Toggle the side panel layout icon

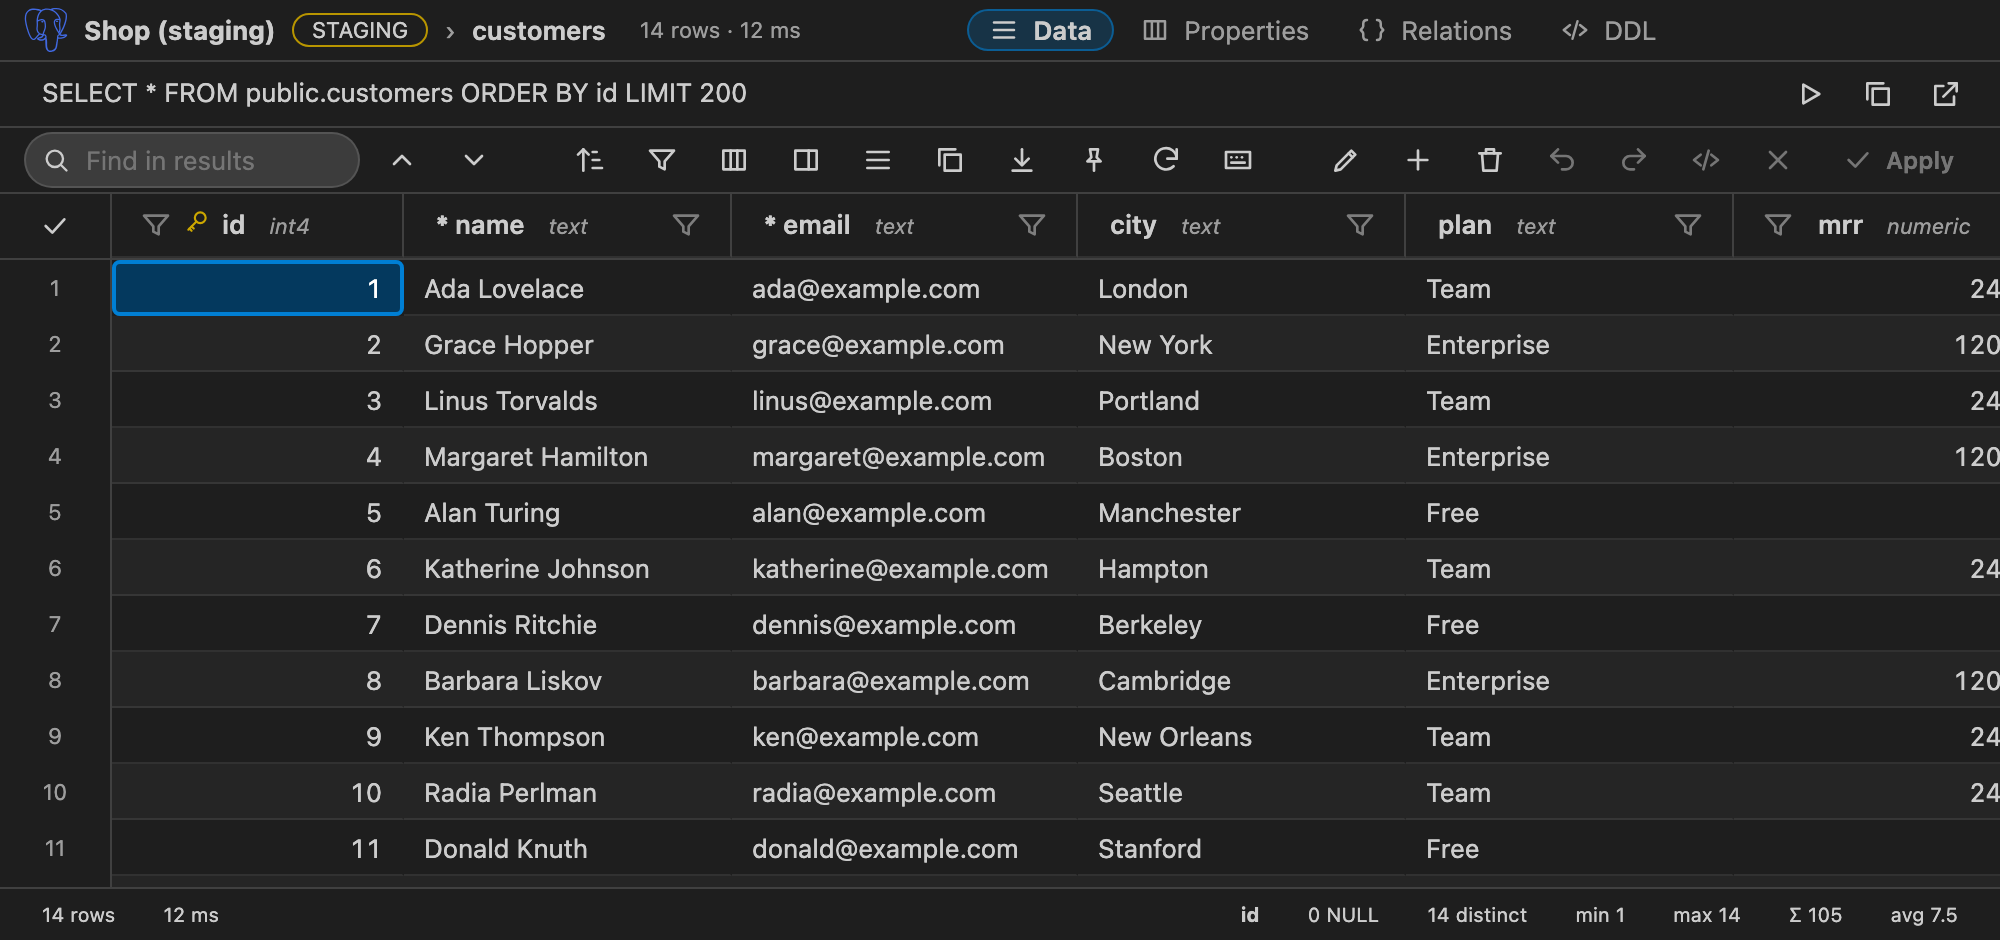pos(806,160)
